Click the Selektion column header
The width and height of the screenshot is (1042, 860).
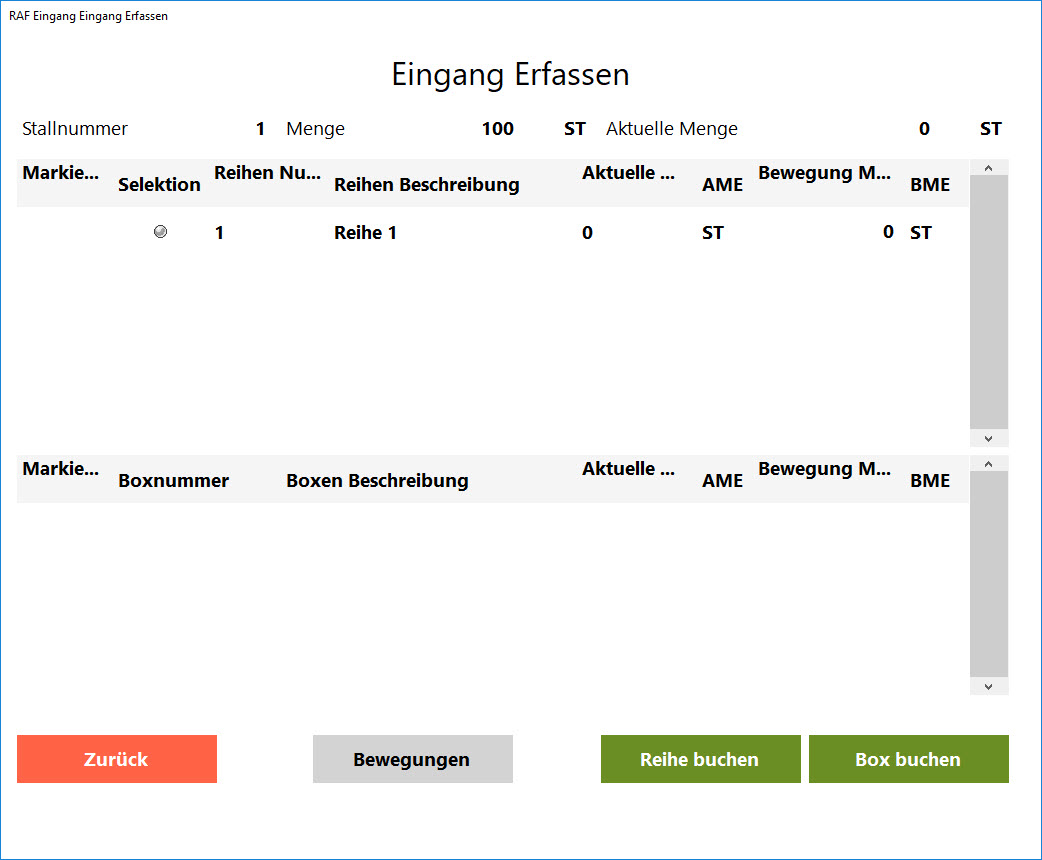tap(159, 185)
